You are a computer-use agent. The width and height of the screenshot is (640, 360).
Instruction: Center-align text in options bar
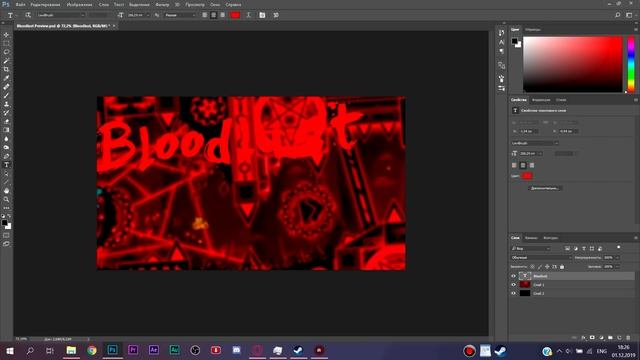[213, 15]
